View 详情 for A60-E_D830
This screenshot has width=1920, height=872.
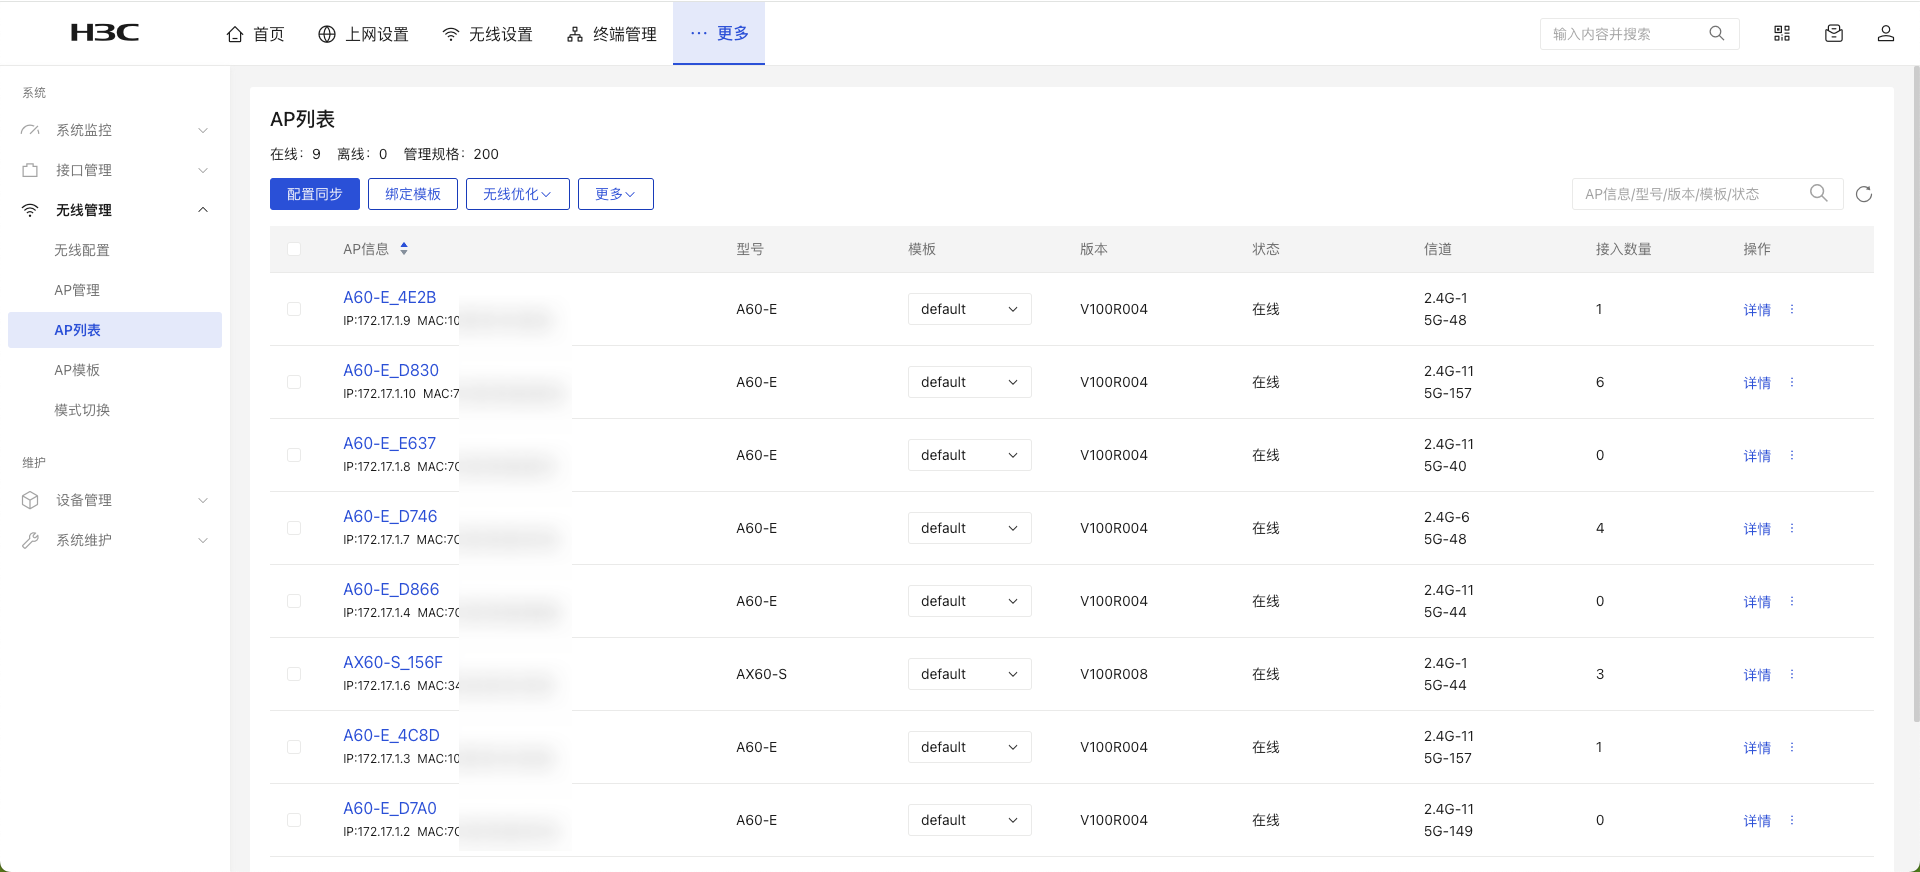pyautogui.click(x=1757, y=382)
